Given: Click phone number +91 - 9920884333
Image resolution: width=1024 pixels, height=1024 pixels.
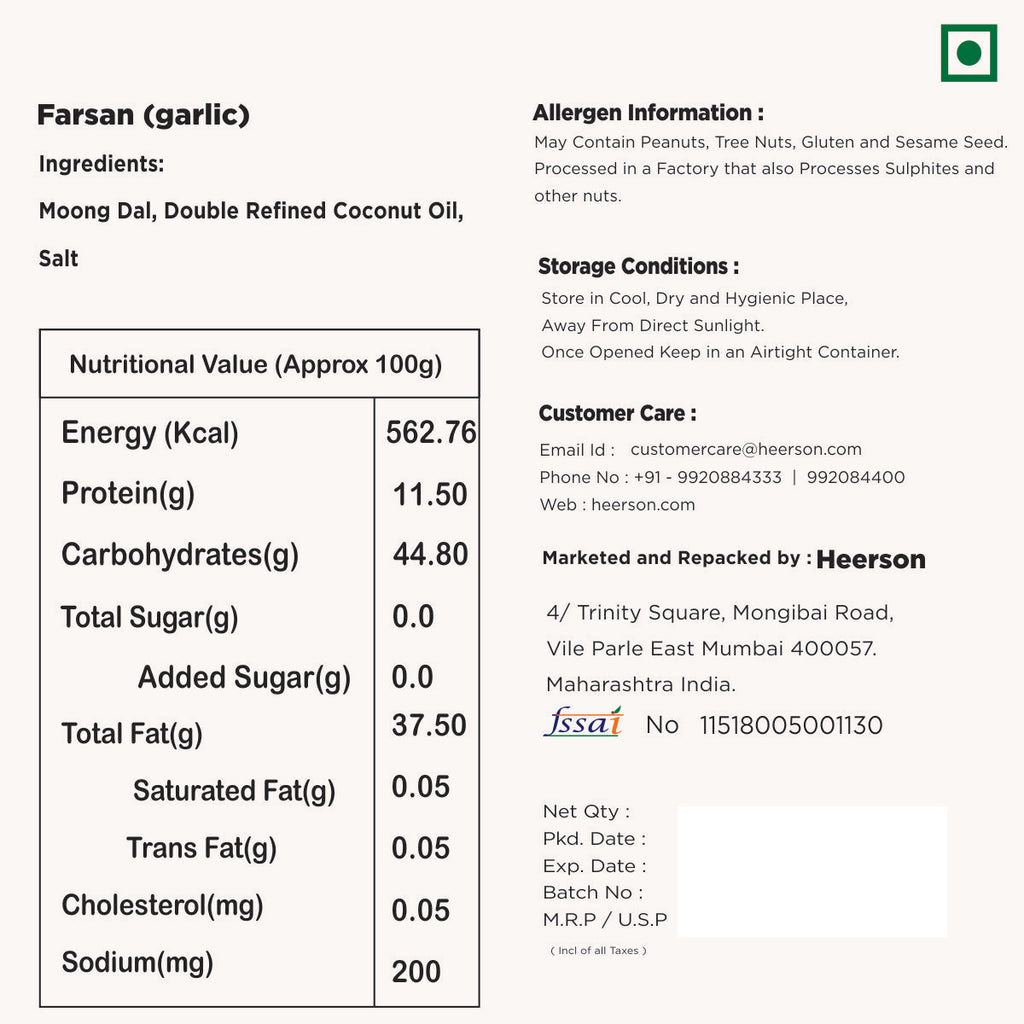Looking at the screenshot, I should coord(704,478).
